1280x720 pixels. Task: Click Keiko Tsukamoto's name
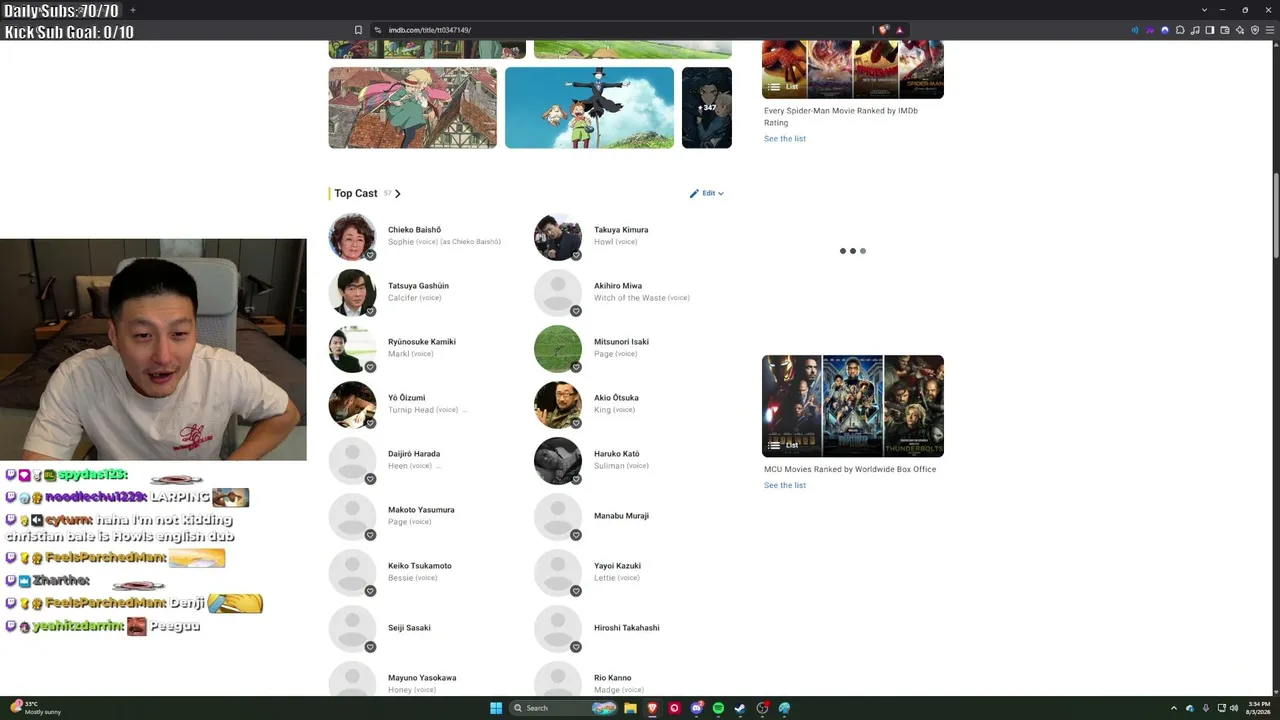[x=420, y=566]
